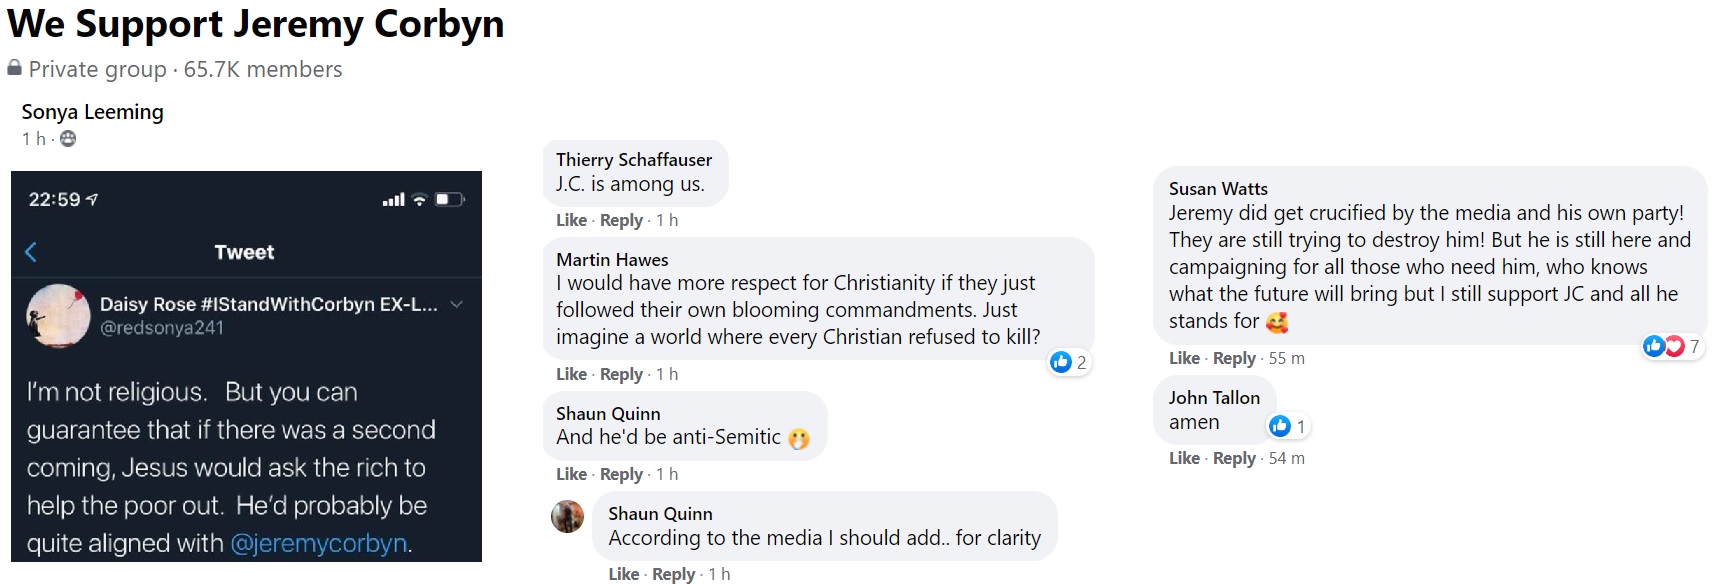This screenshot has height=584, width=1730.
Task: Click the private group lock icon
Action: pyautogui.click(x=14, y=68)
